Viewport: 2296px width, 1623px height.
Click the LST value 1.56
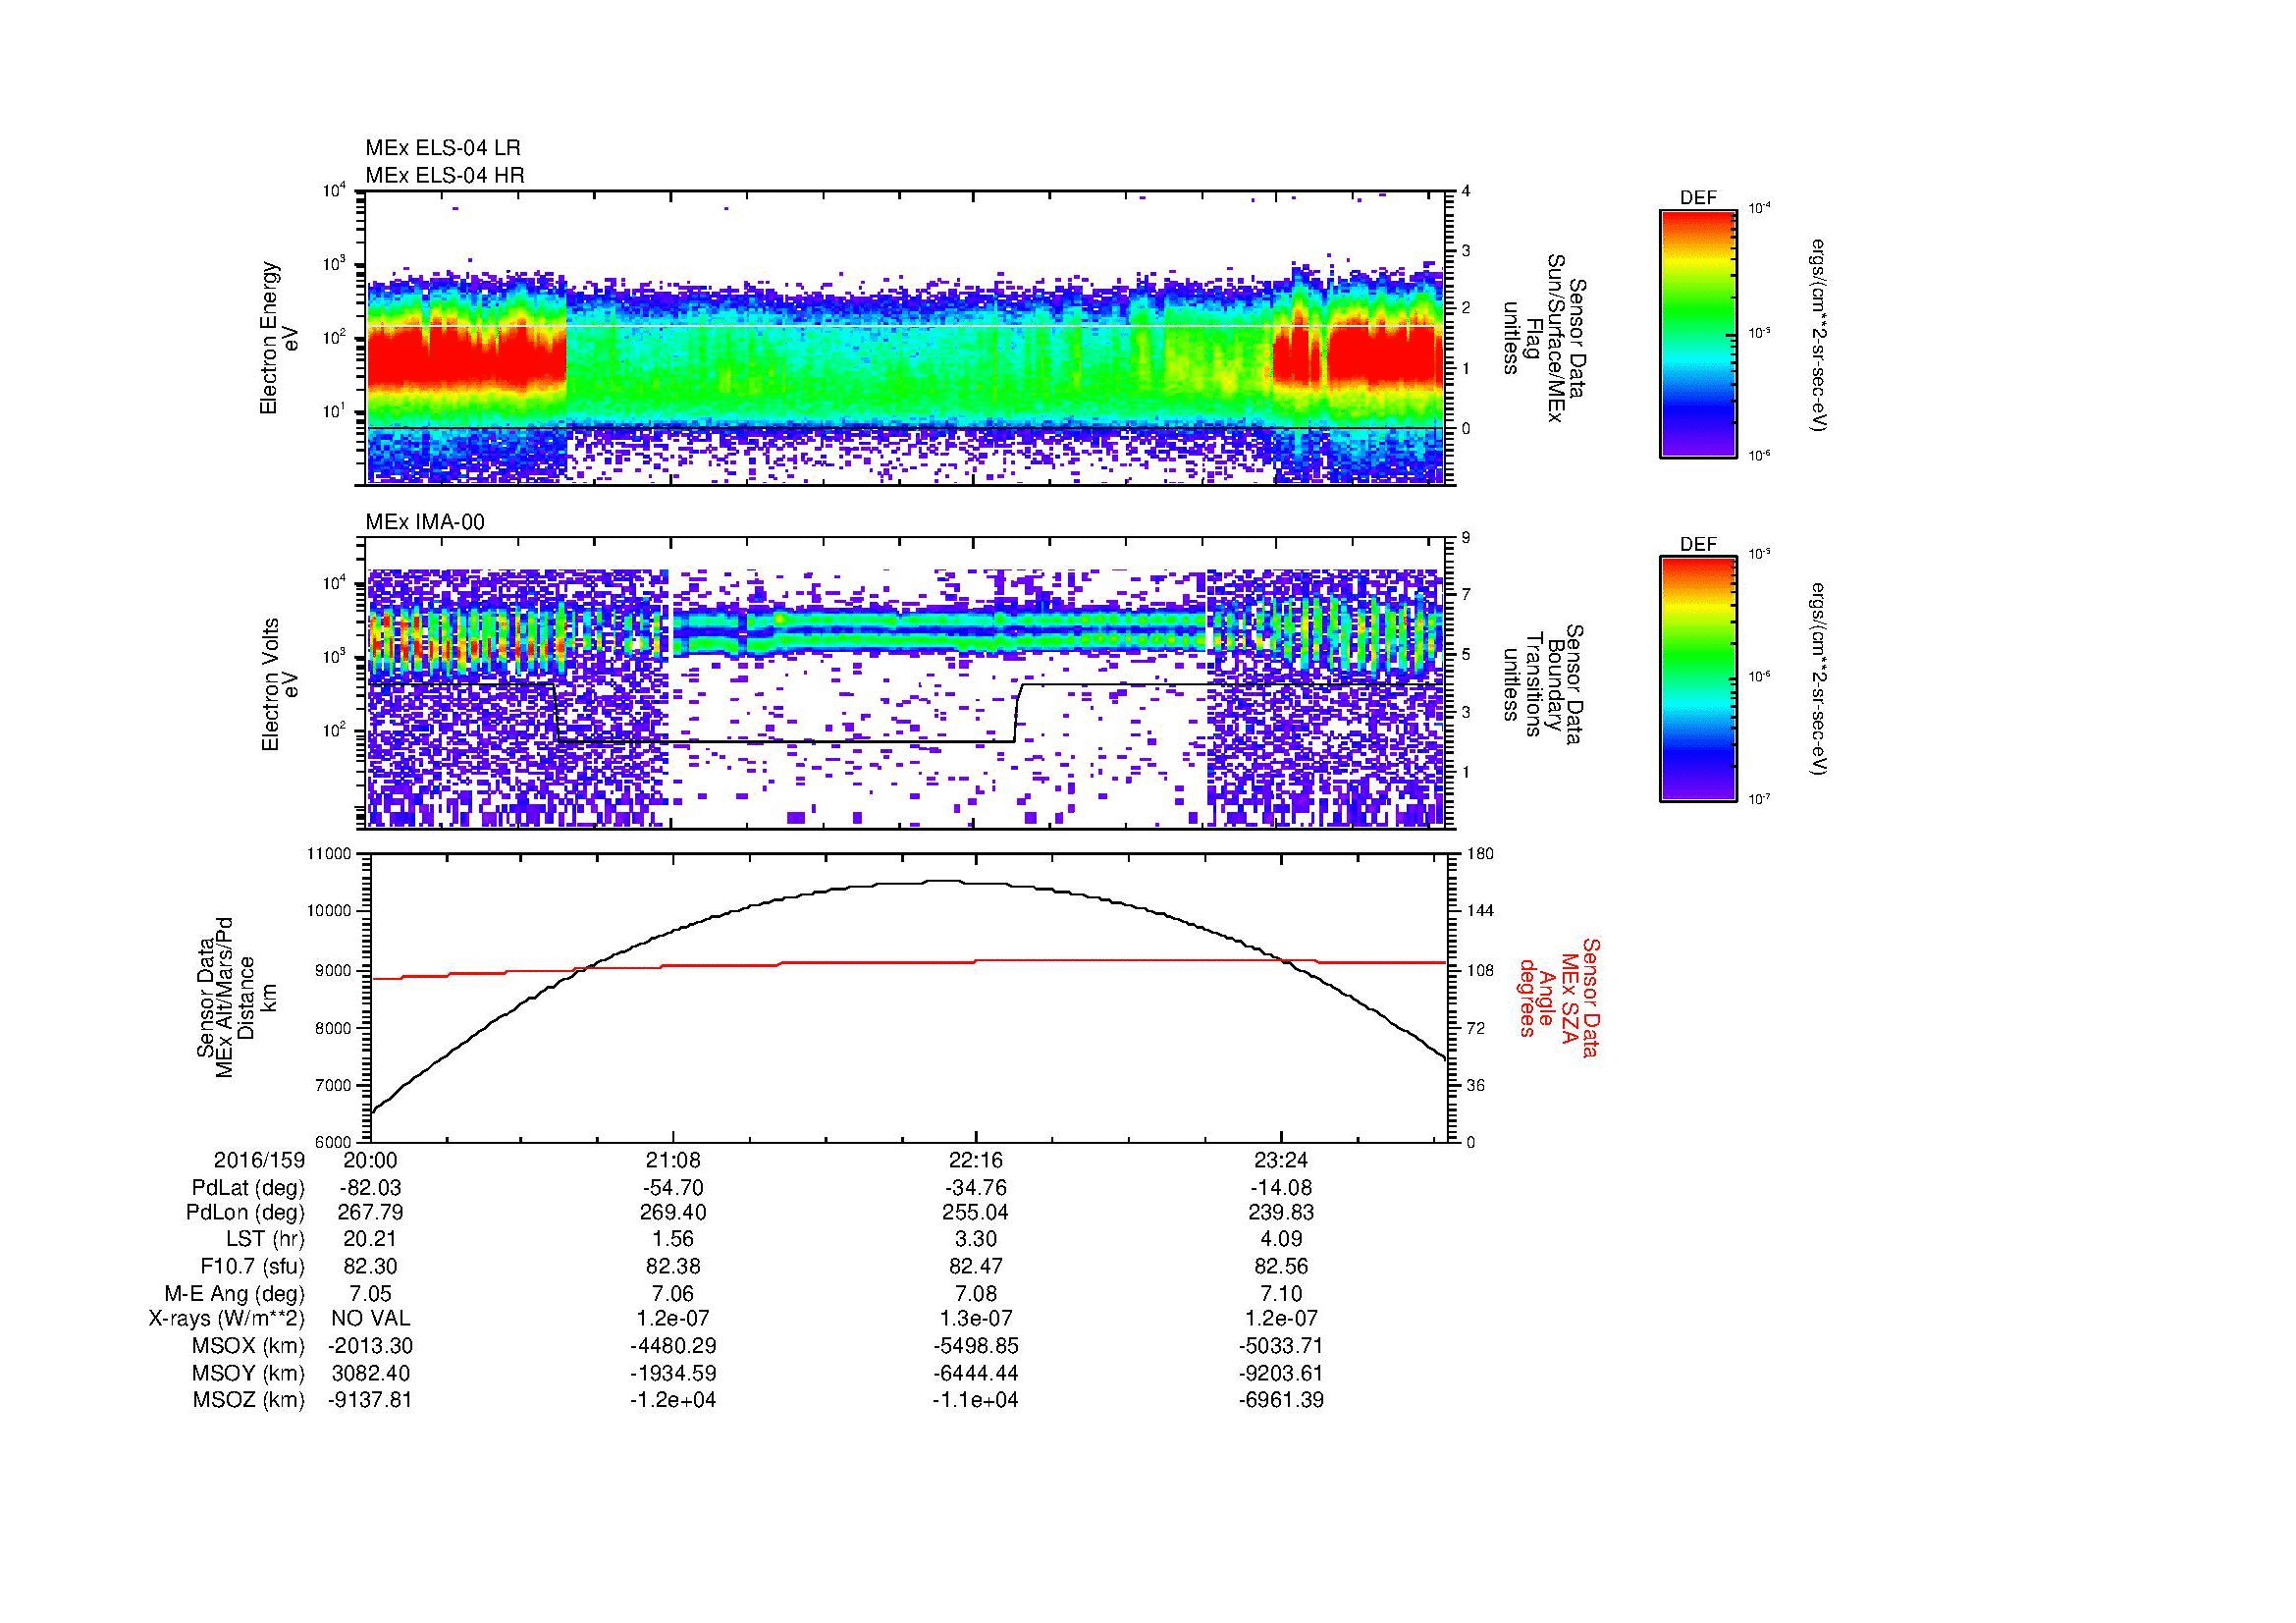pos(674,1239)
